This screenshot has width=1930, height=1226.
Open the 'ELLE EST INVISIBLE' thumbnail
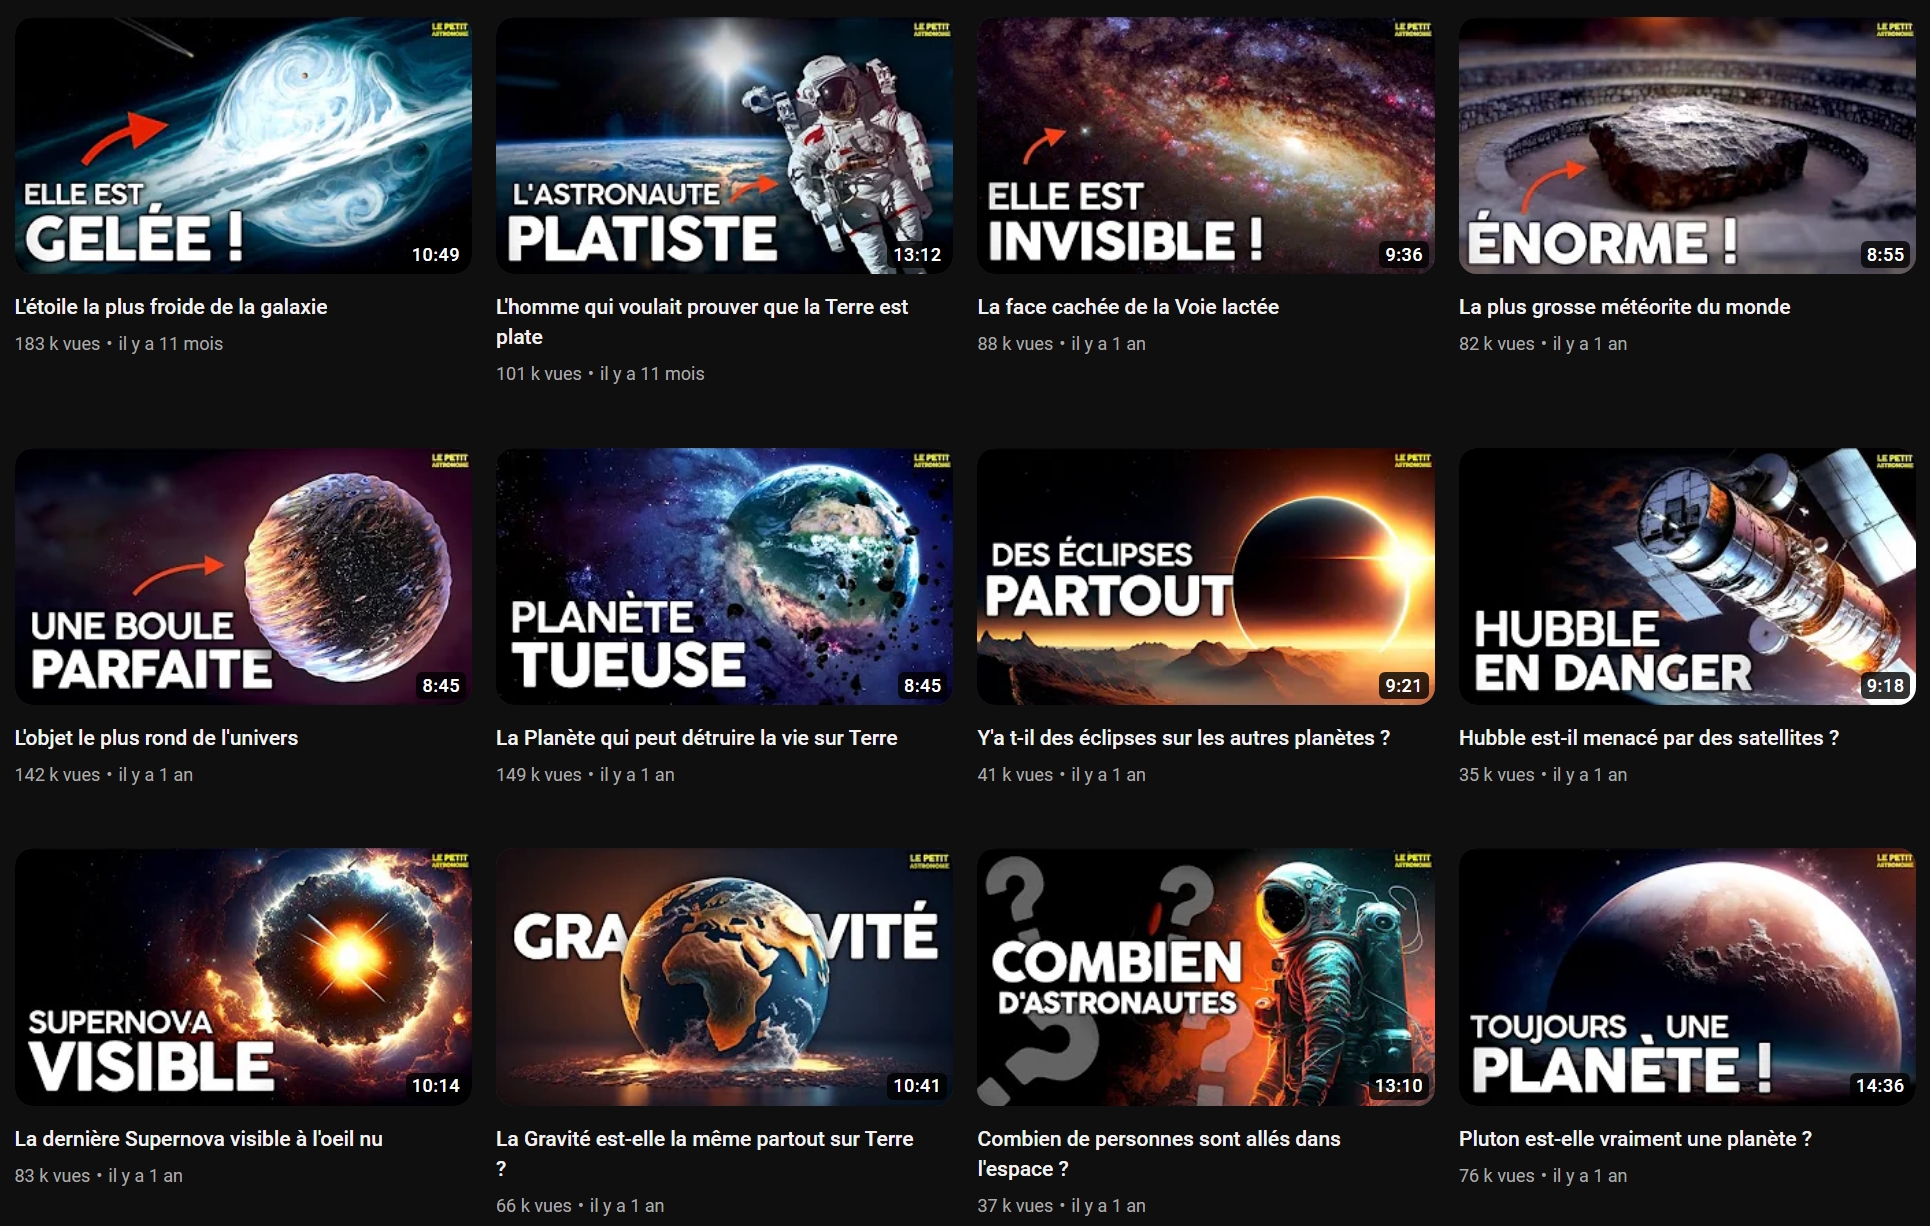coord(1205,145)
